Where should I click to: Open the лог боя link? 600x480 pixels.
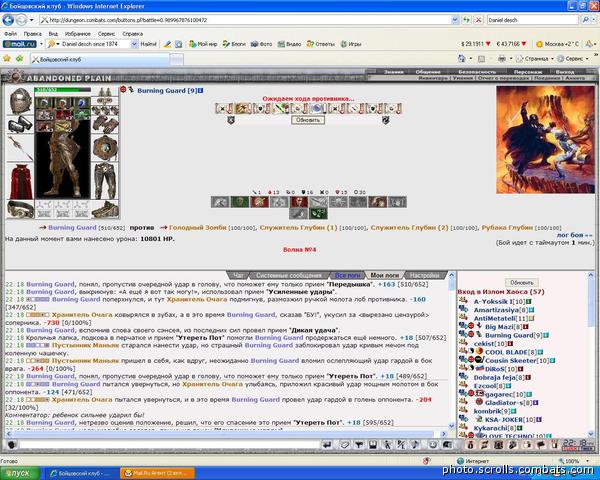(x=574, y=235)
